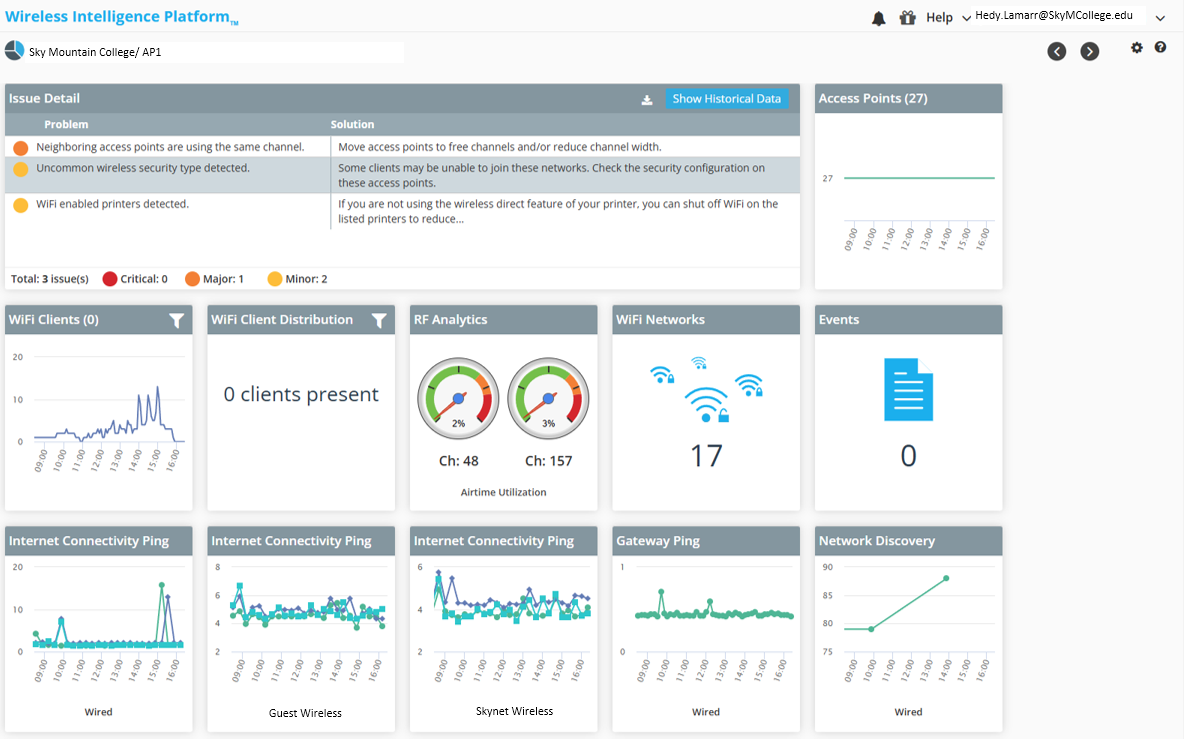The width and height of the screenshot is (1184, 739).
Task: Click the WiFi Networks count 17
Action: [707, 456]
